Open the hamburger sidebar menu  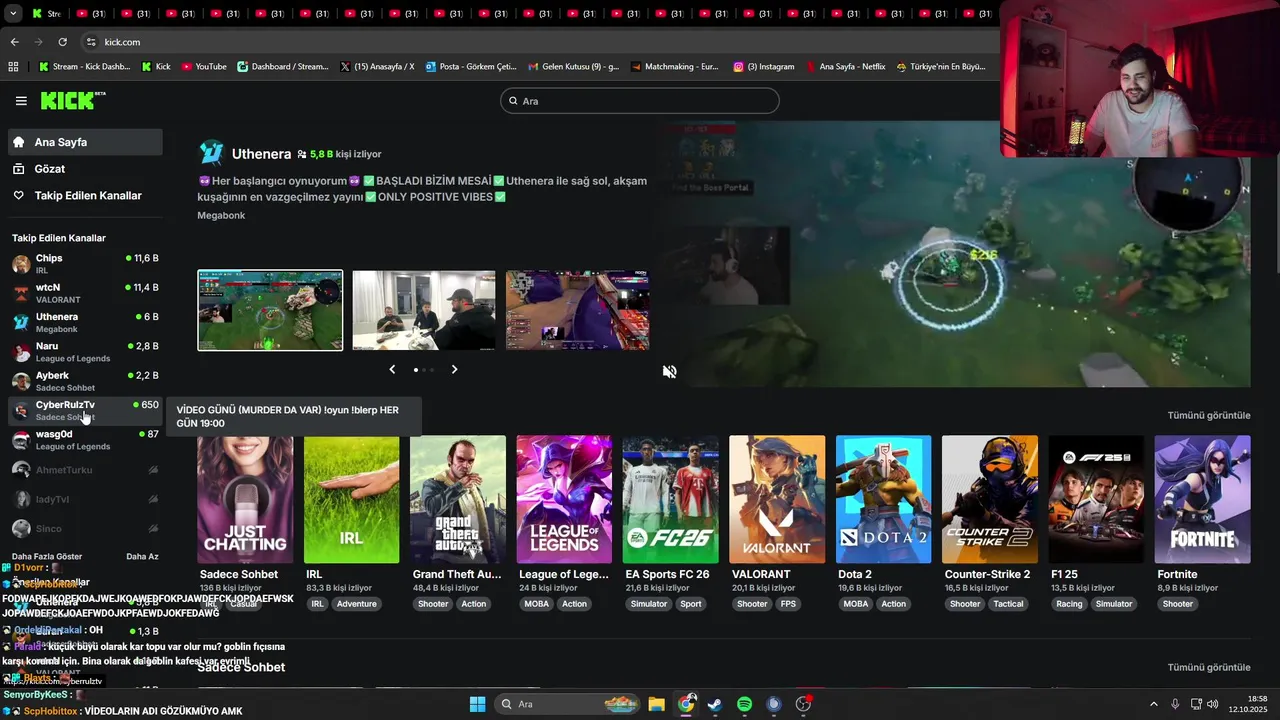click(21, 101)
